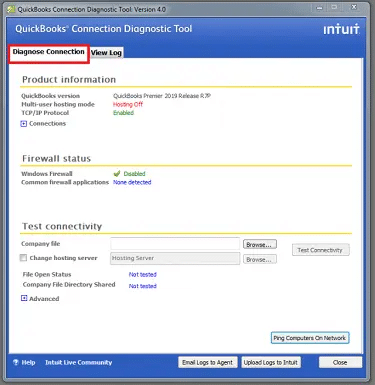Image resolution: width=375 pixels, height=385 pixels.
Task: Click the QuickBooks Premier 2019 version text
Action: pyautogui.click(x=162, y=96)
